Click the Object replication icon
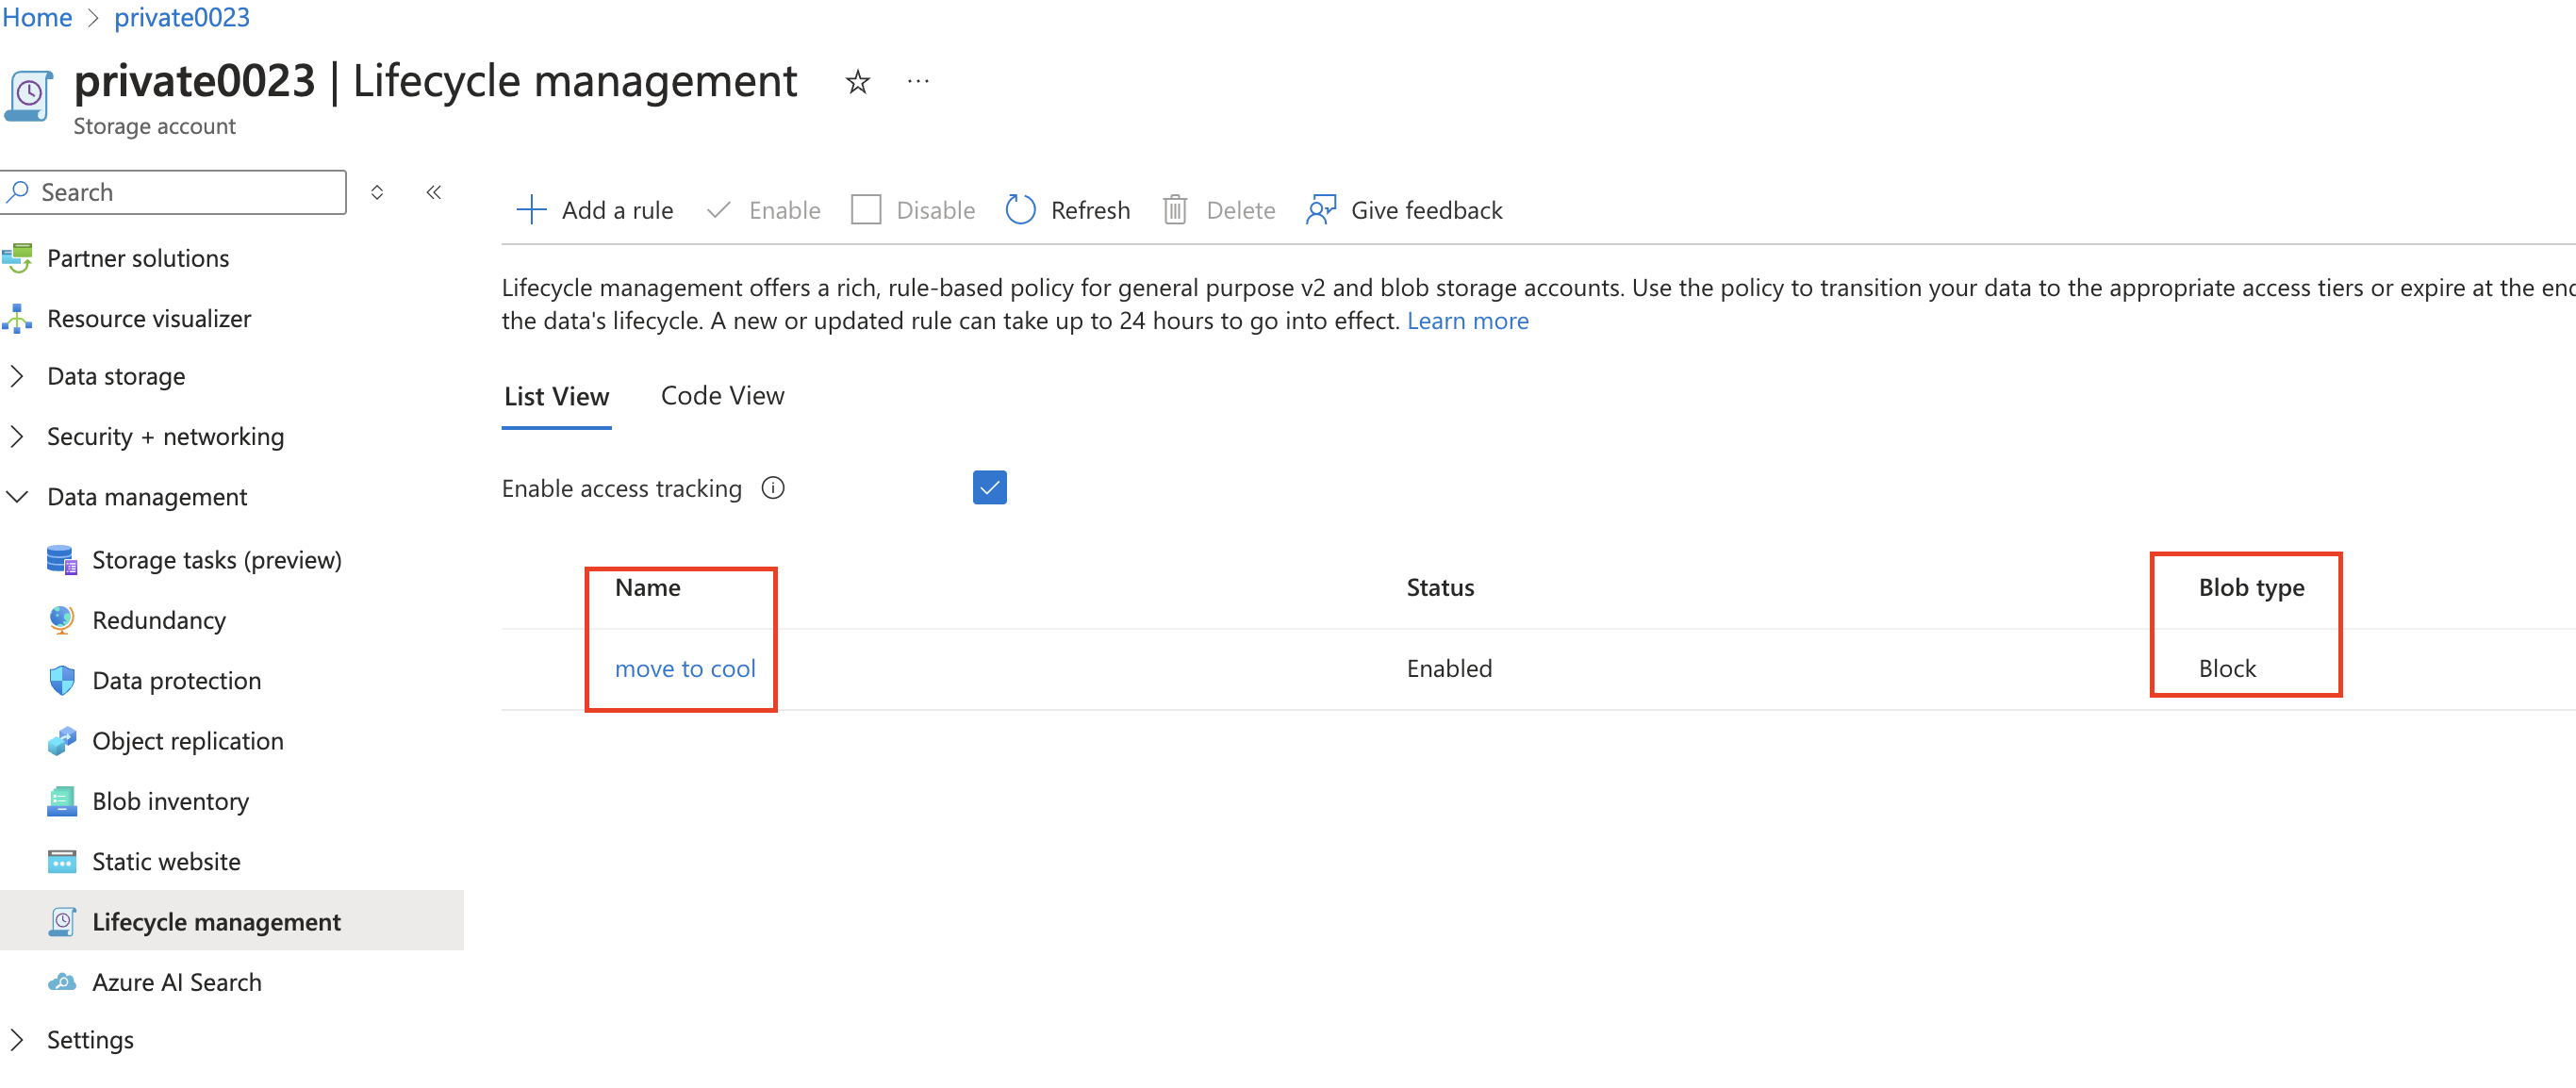The image size is (2576, 1088). click(x=62, y=741)
